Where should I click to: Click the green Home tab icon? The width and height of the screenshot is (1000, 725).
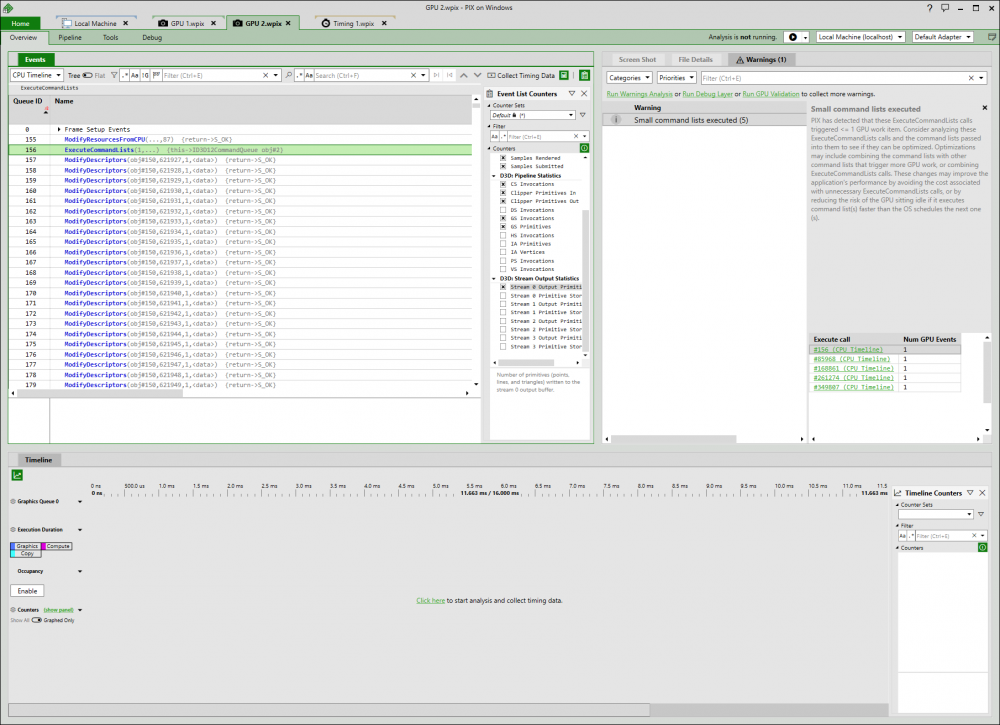18,22
